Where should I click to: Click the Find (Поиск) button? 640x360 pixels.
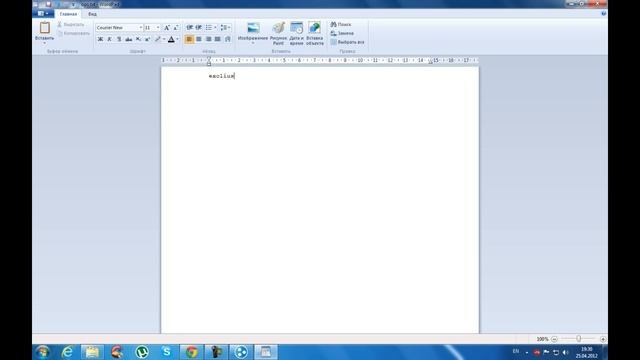[341, 24]
